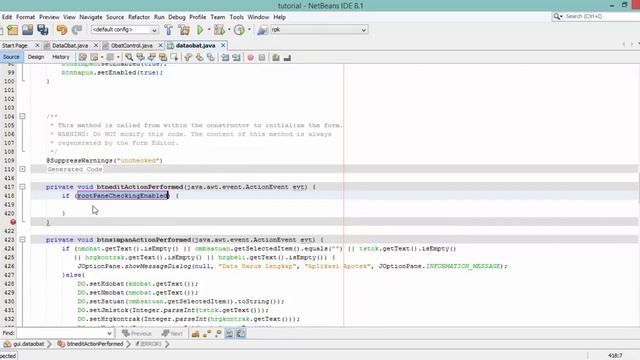Switch to the ObatControl.java tab
This screenshot has height=360, width=640.
131,45
